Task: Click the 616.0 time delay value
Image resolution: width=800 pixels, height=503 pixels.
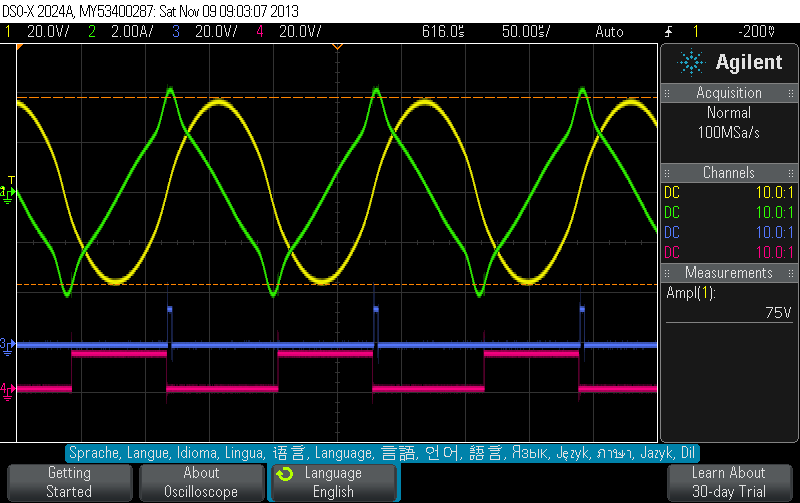Action: 443,32
